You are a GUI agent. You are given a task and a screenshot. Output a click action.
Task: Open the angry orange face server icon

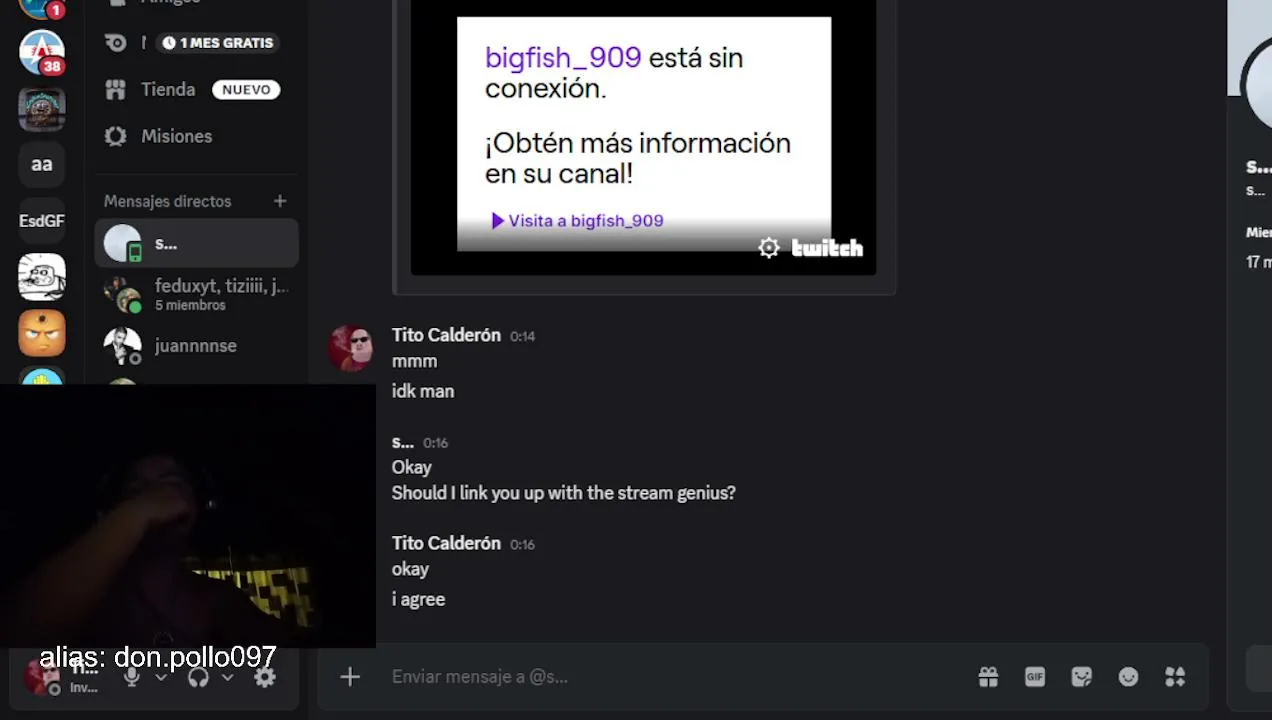[42, 333]
